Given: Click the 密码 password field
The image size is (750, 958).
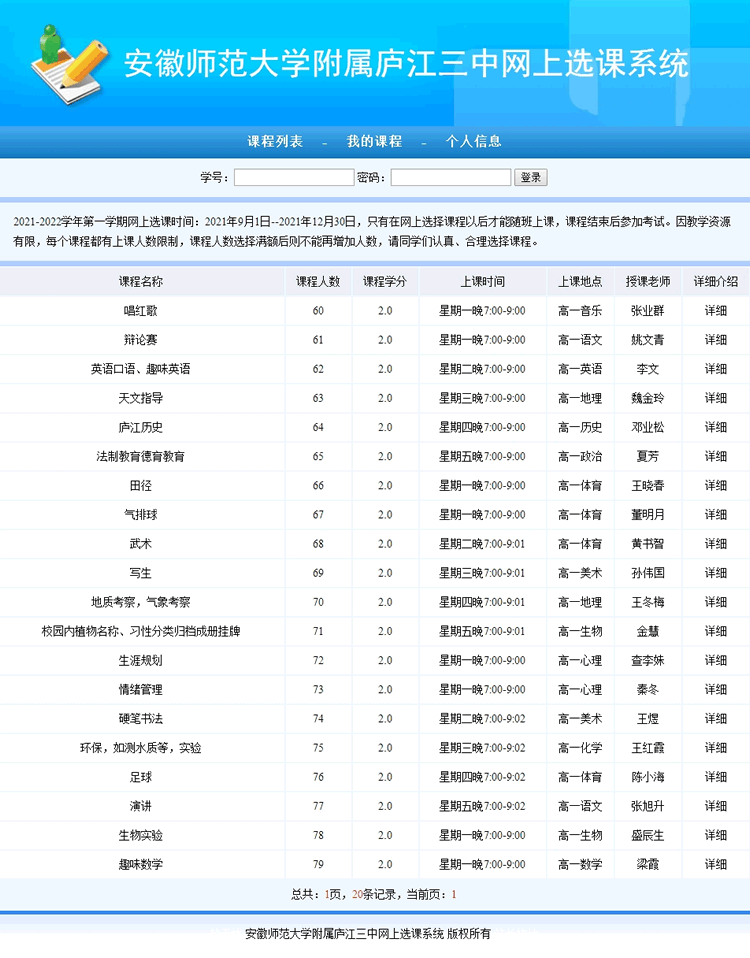Looking at the screenshot, I should click(x=451, y=178).
